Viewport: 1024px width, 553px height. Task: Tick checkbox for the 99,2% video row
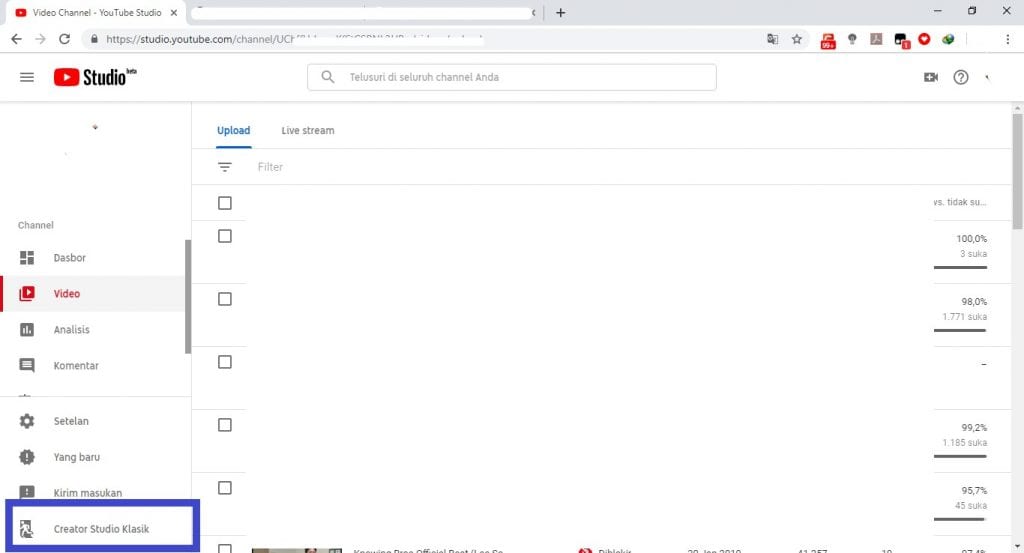tap(225, 425)
